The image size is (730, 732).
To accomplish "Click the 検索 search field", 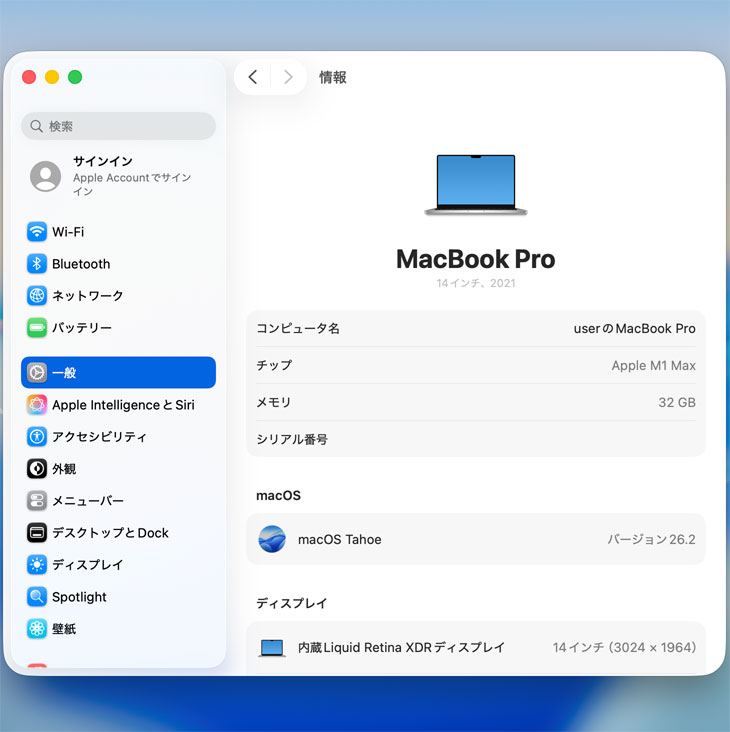I will click(x=118, y=126).
